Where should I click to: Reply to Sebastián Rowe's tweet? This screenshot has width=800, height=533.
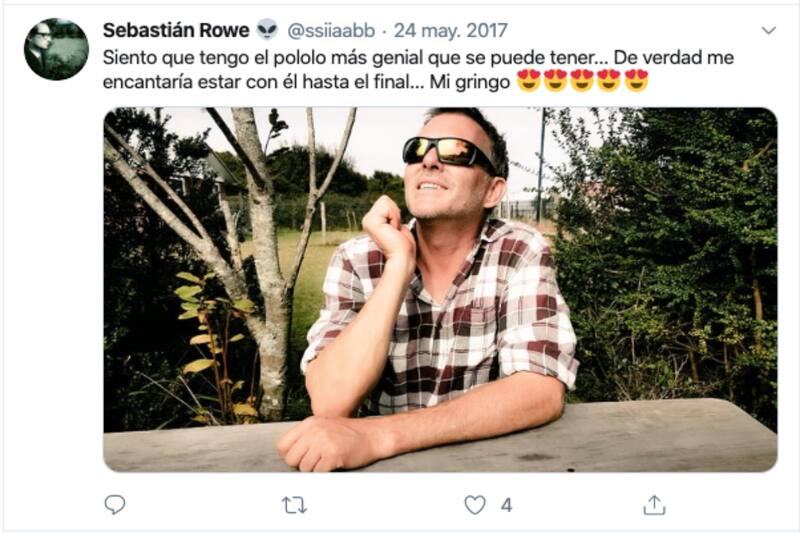point(115,505)
